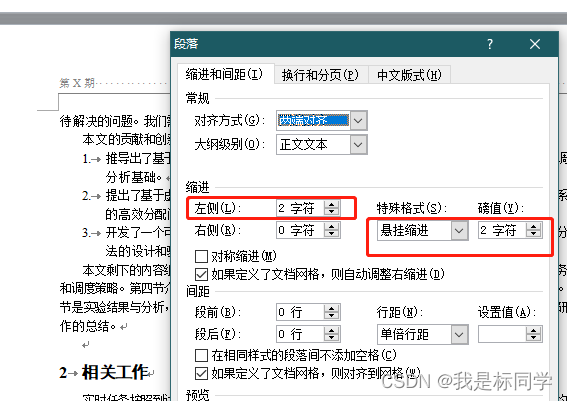Toggle 则对齐到网格 checkbox
This screenshot has width=567, height=401.
[201, 374]
